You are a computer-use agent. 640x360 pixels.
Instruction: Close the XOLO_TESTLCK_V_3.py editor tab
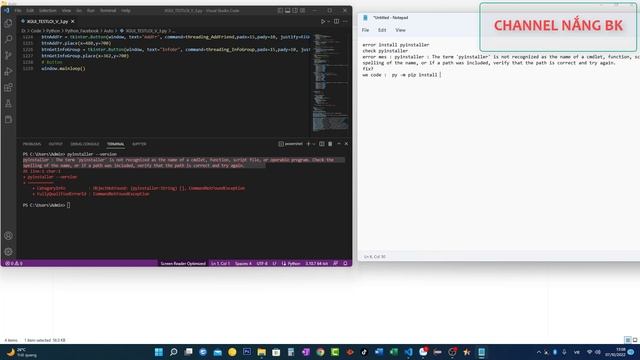tap(73, 21)
